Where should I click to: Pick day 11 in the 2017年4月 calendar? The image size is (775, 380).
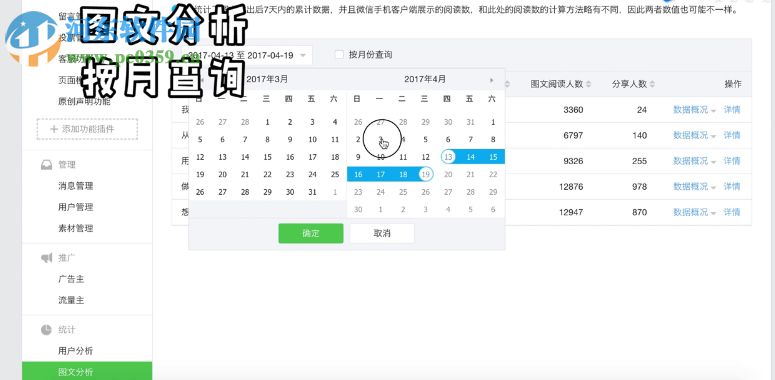pos(403,157)
